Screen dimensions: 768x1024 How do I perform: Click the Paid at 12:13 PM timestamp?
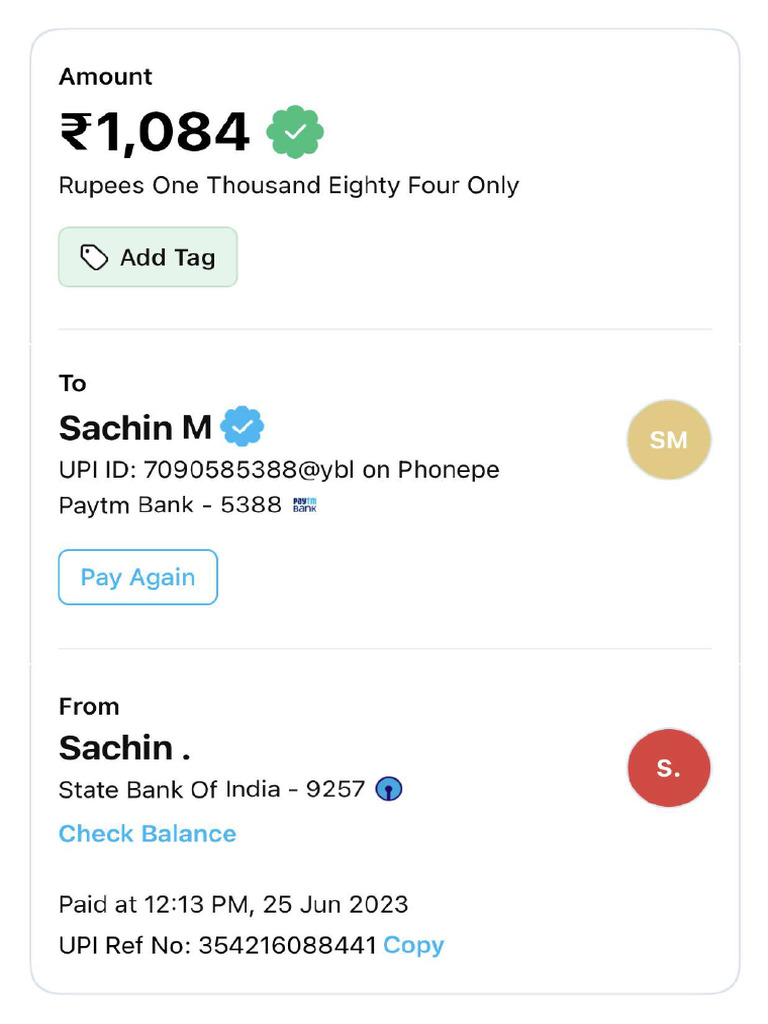tap(233, 905)
